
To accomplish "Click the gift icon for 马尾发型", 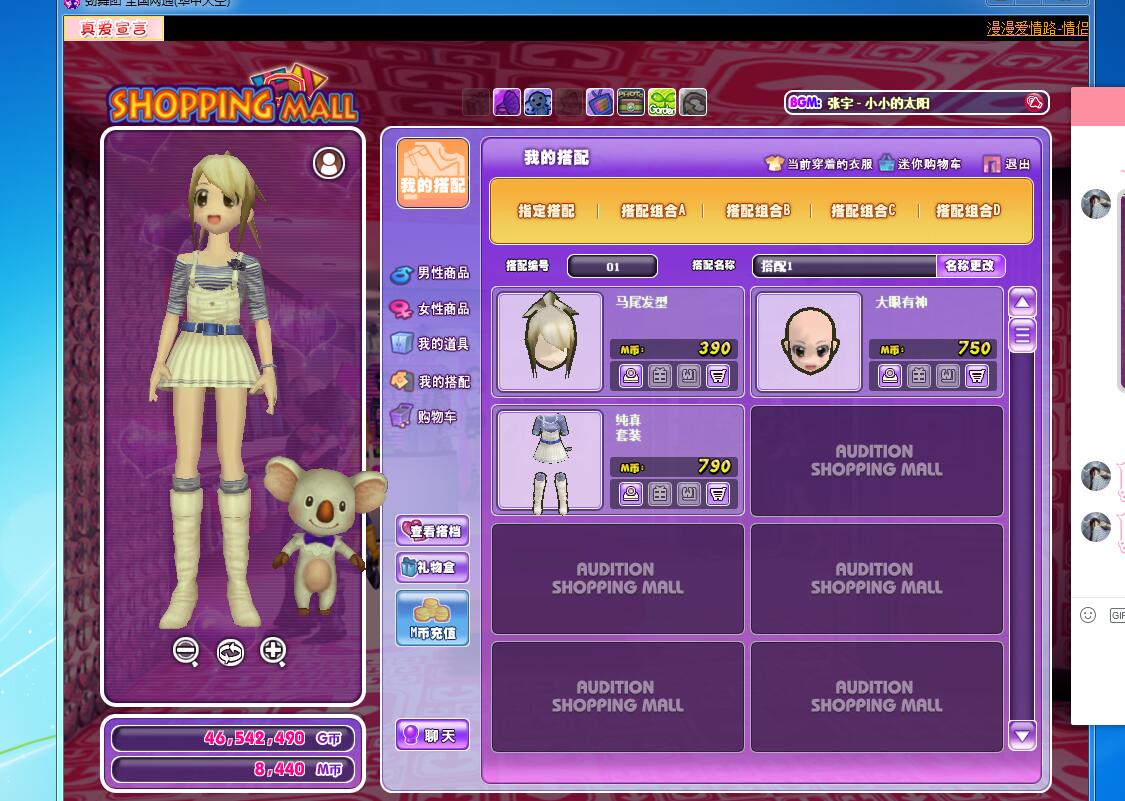I will point(660,375).
